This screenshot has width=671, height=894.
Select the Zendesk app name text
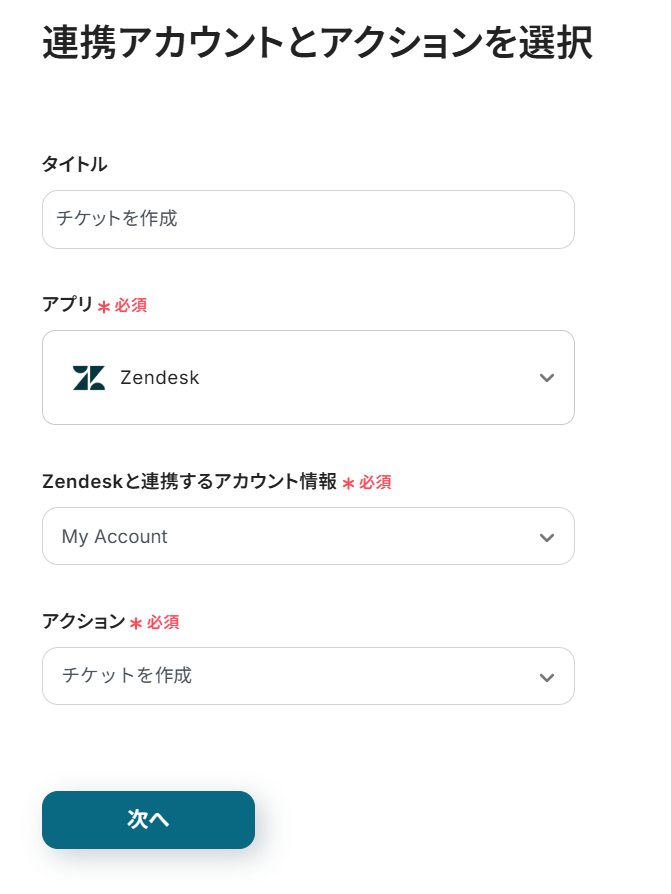point(160,378)
